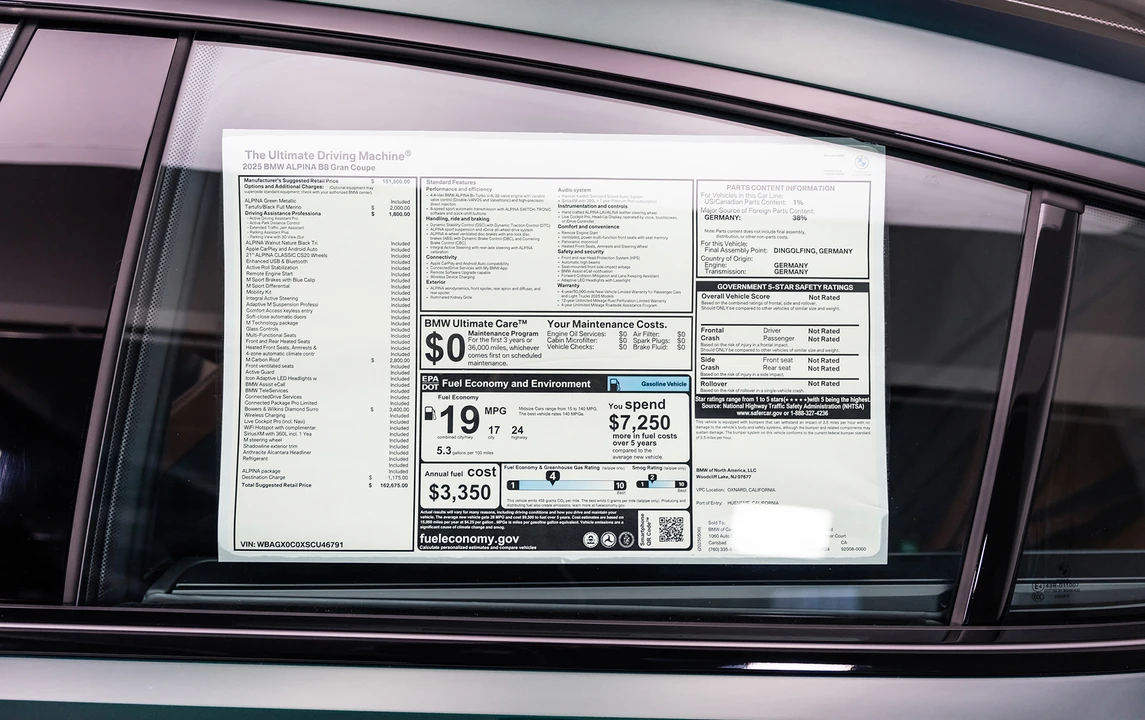The height and width of the screenshot is (720, 1145).
Task: Click 'Your Maintenance Costs.' heading
Action: 607,324
